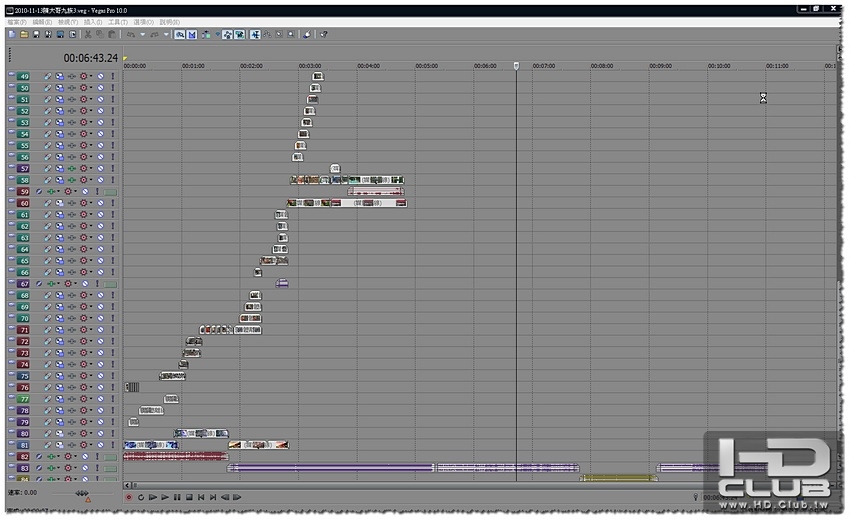Click the 00:06:43.24 timecode display
This screenshot has width=850, height=520.
click(x=91, y=57)
